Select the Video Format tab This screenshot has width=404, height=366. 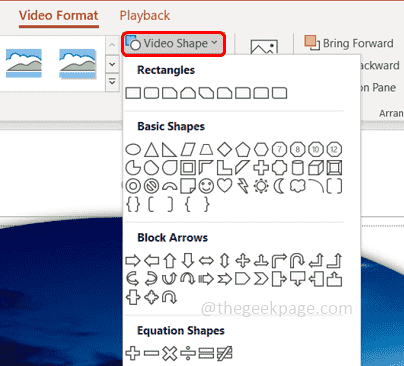(x=58, y=16)
